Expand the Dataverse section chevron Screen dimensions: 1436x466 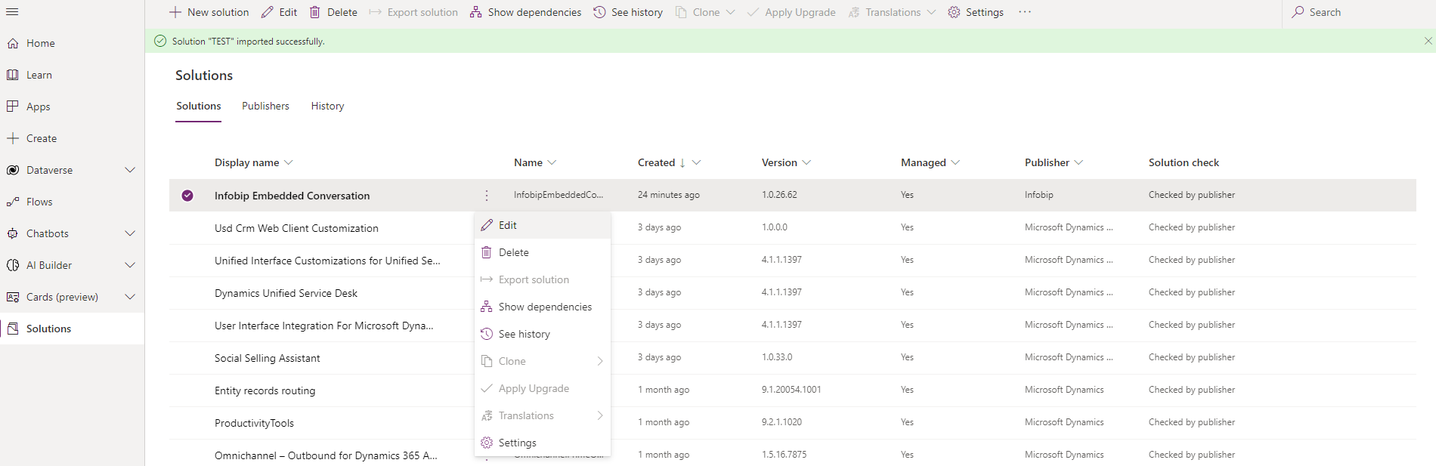129,170
